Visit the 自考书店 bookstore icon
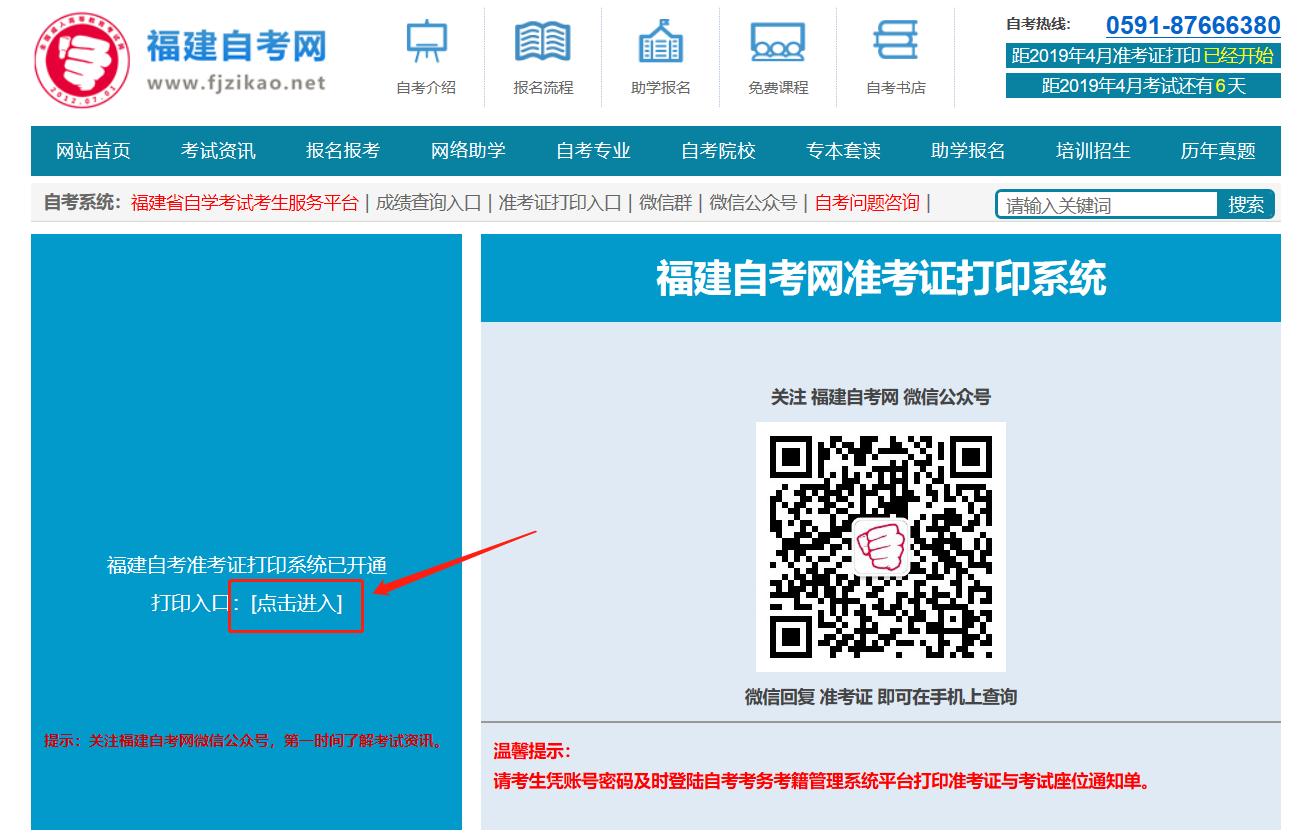This screenshot has width=1299, height=830. point(895,55)
